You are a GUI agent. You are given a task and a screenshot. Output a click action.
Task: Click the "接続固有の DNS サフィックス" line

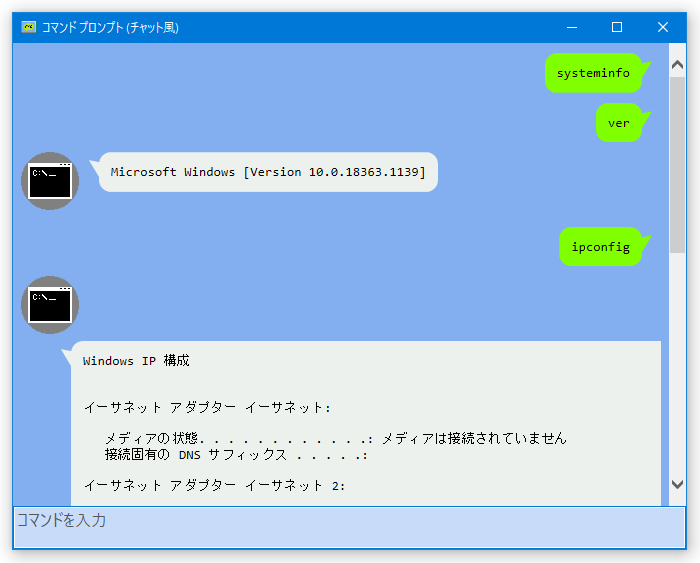coord(236,455)
